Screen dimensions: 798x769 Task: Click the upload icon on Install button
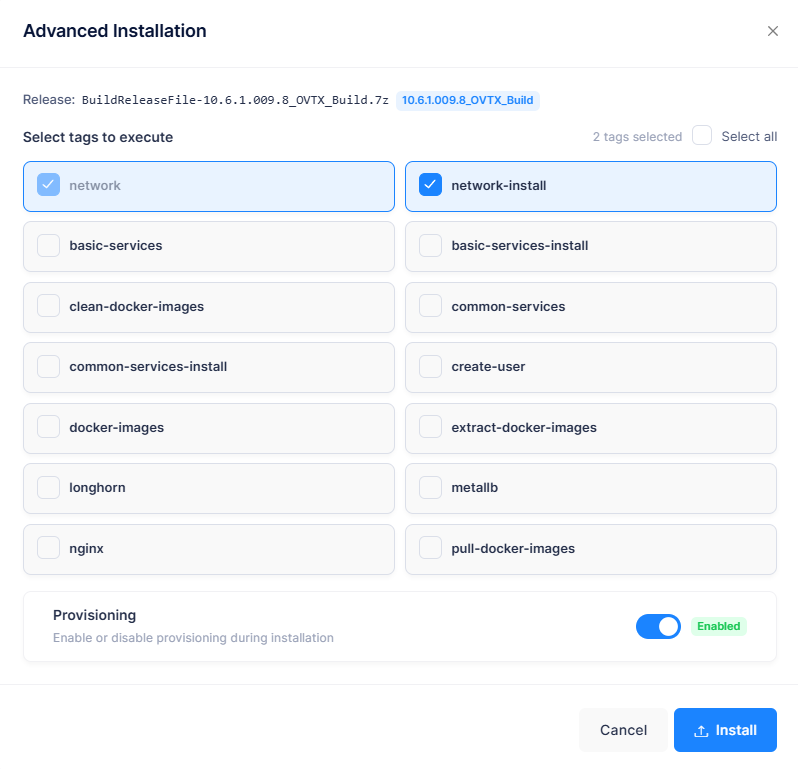701,730
